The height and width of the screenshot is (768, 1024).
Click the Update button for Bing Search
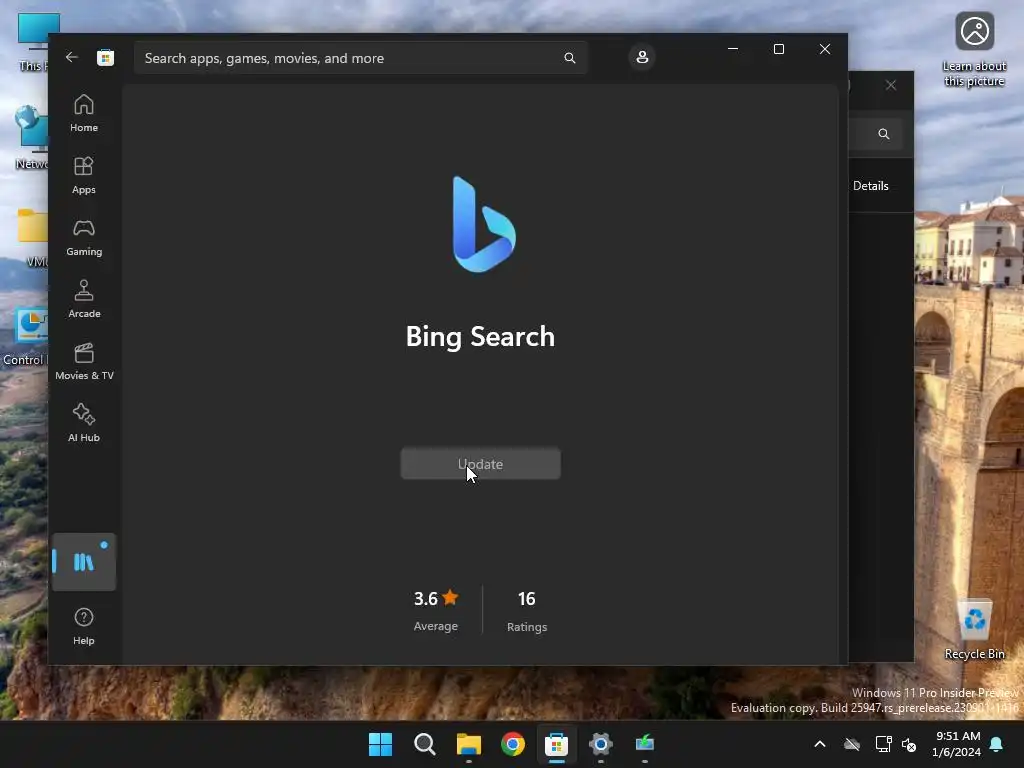(x=481, y=464)
